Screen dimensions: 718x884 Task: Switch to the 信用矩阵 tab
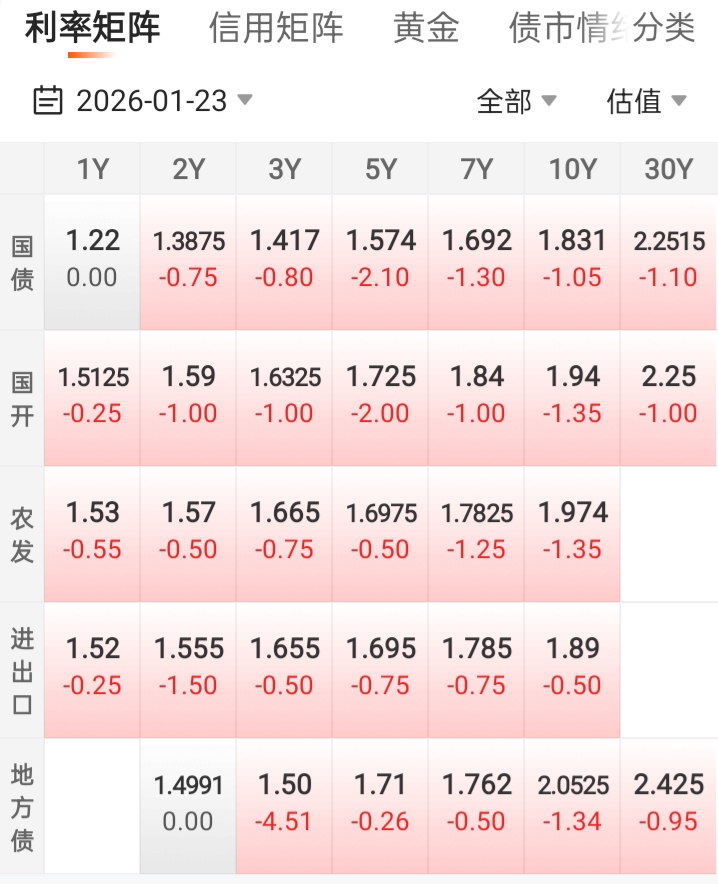276,28
